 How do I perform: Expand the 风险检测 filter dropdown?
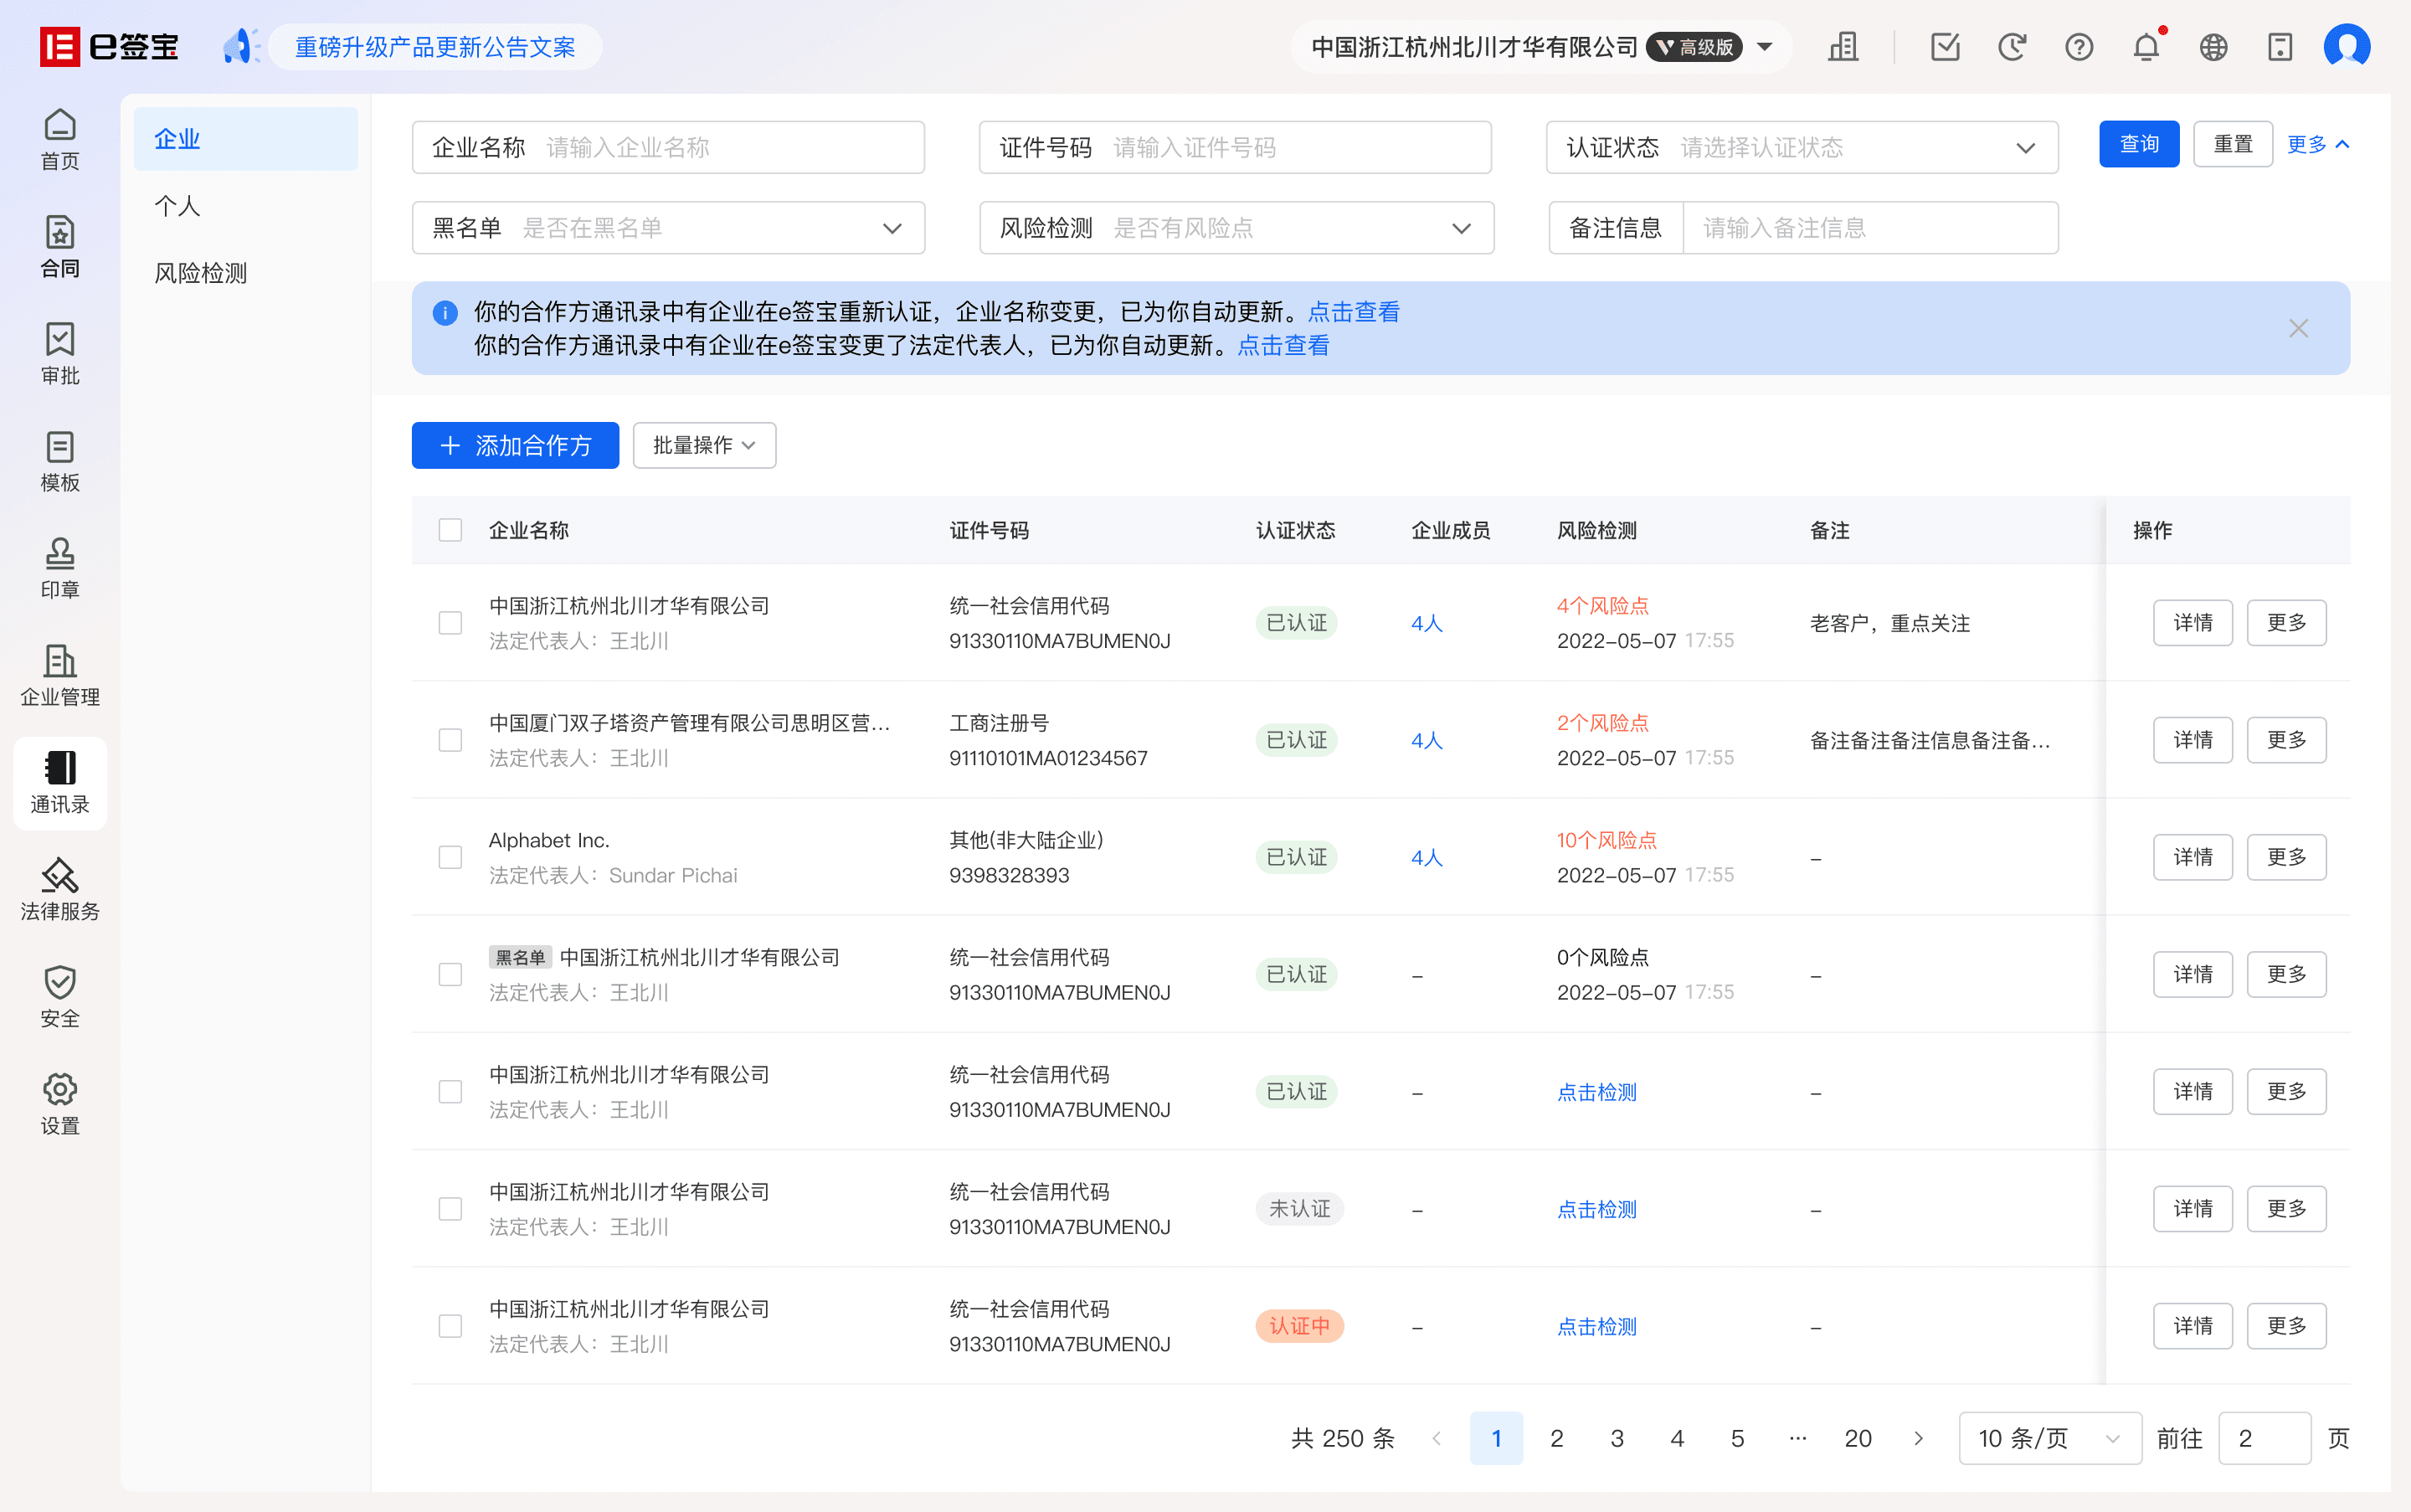pyautogui.click(x=1236, y=228)
